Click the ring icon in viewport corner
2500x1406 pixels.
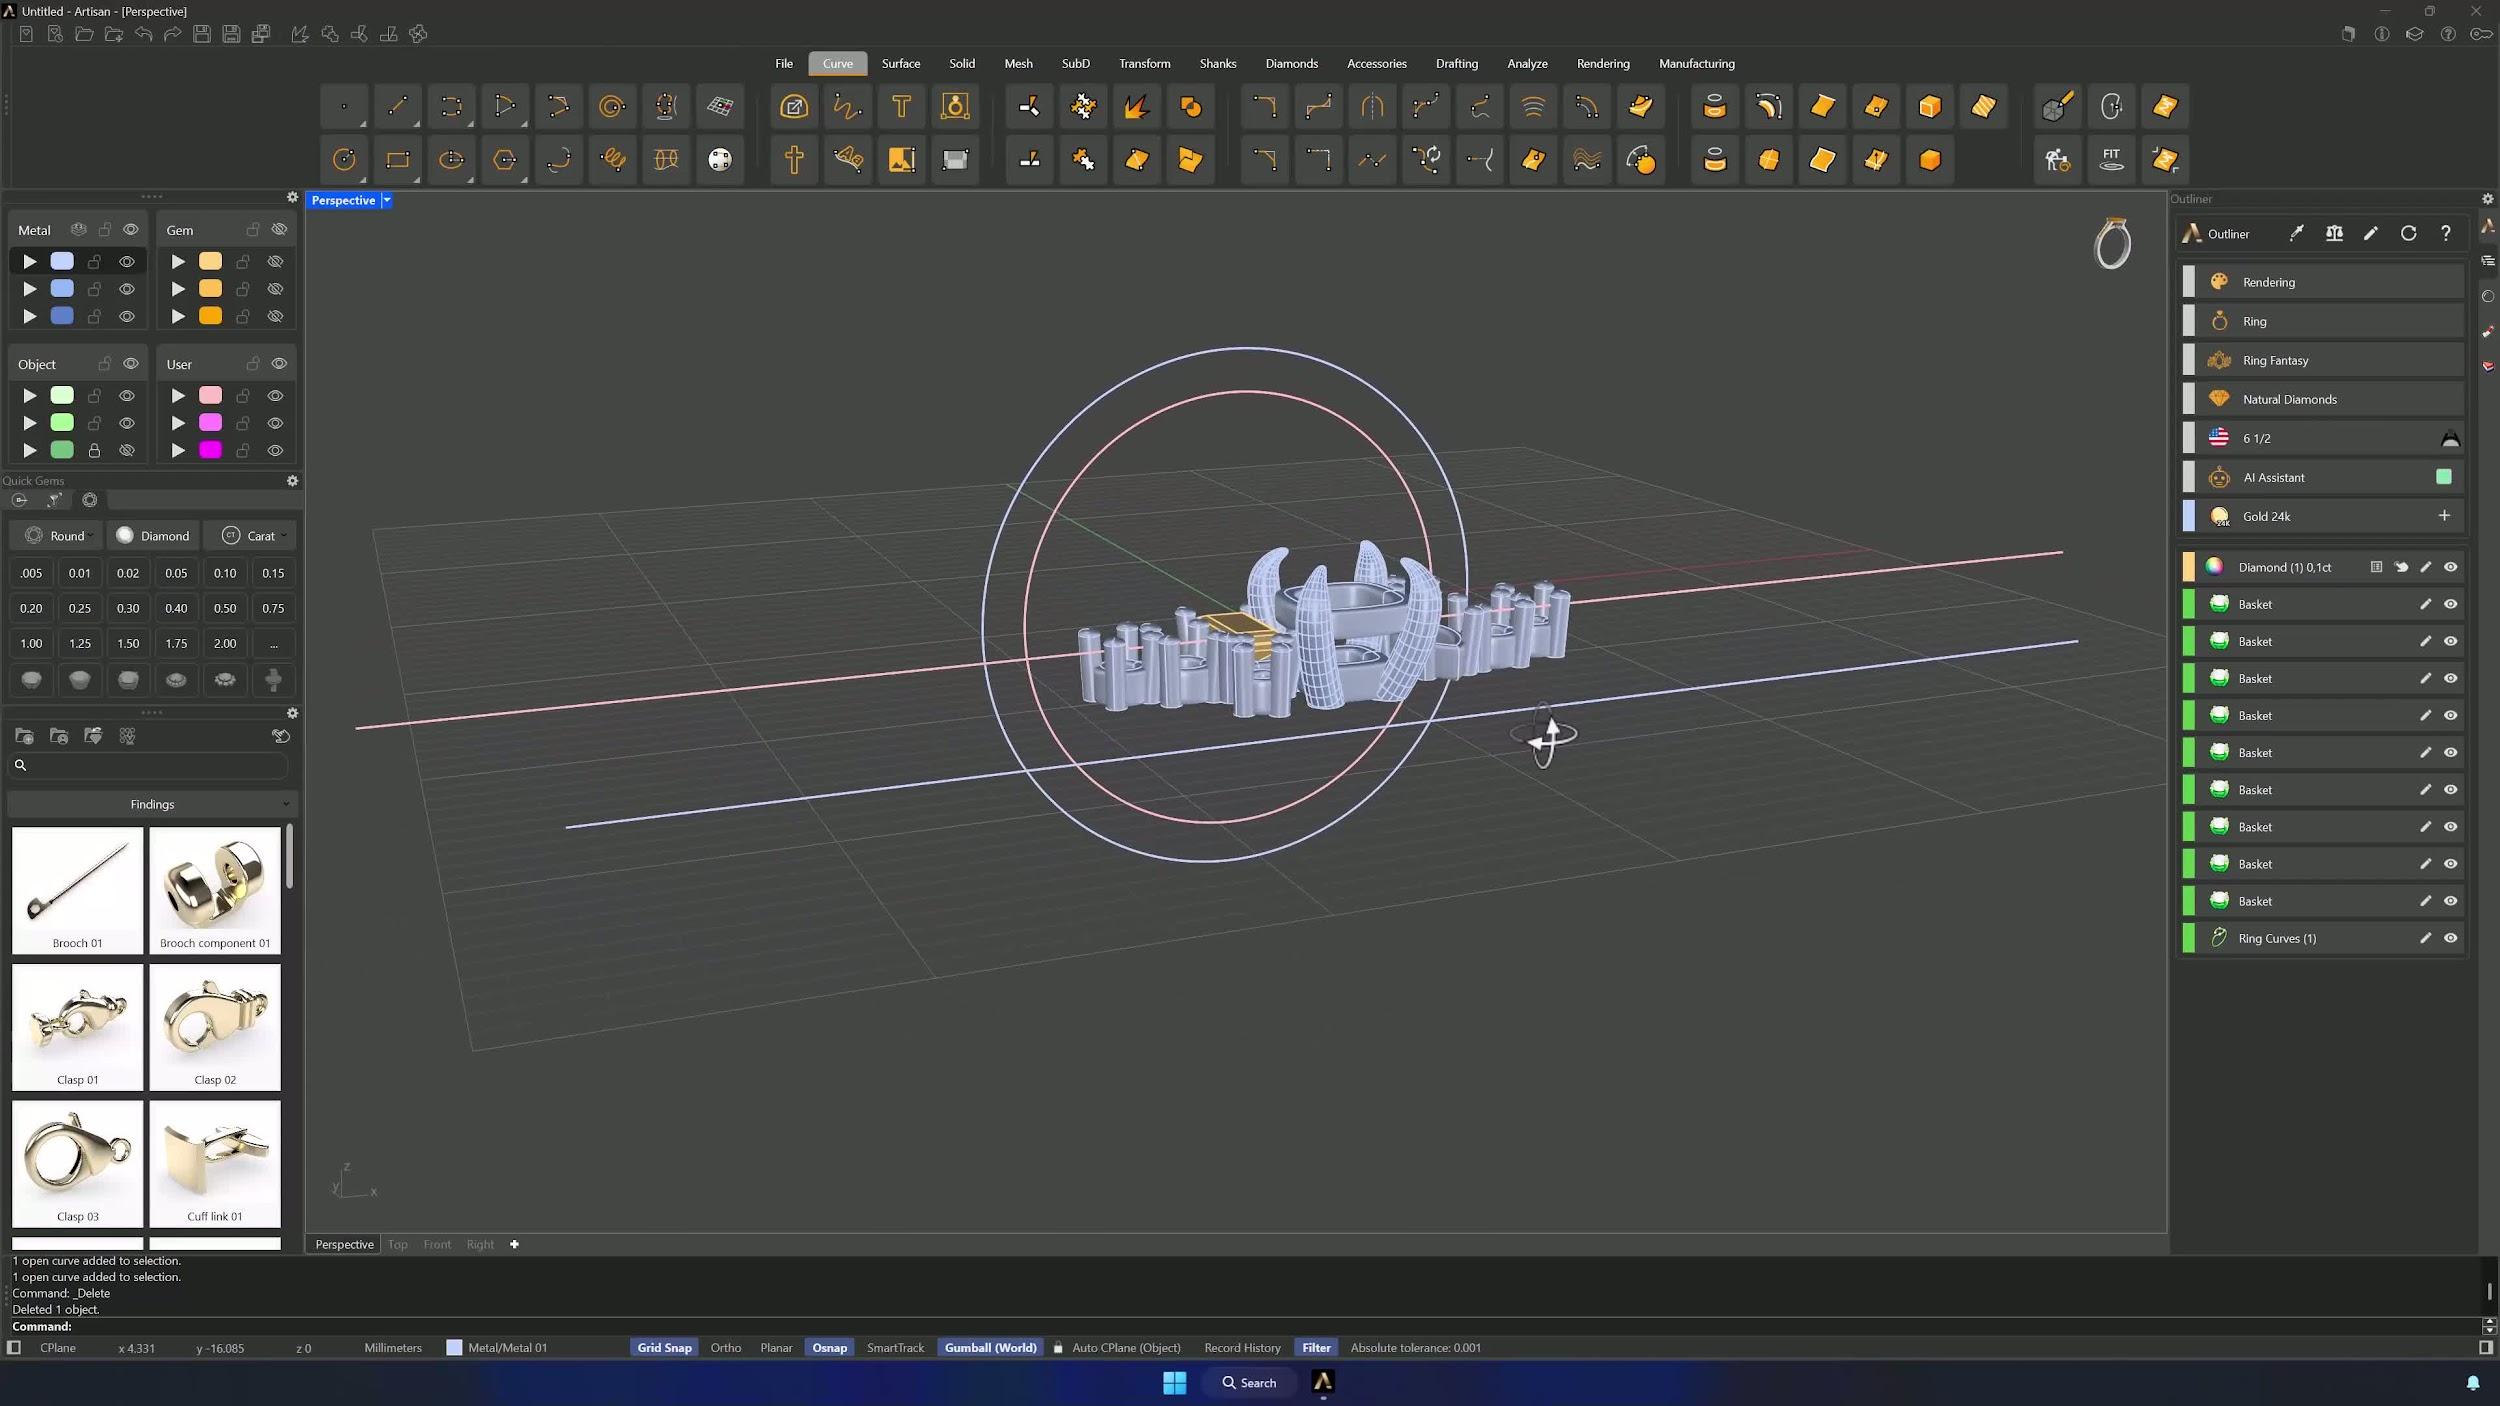(x=2112, y=243)
